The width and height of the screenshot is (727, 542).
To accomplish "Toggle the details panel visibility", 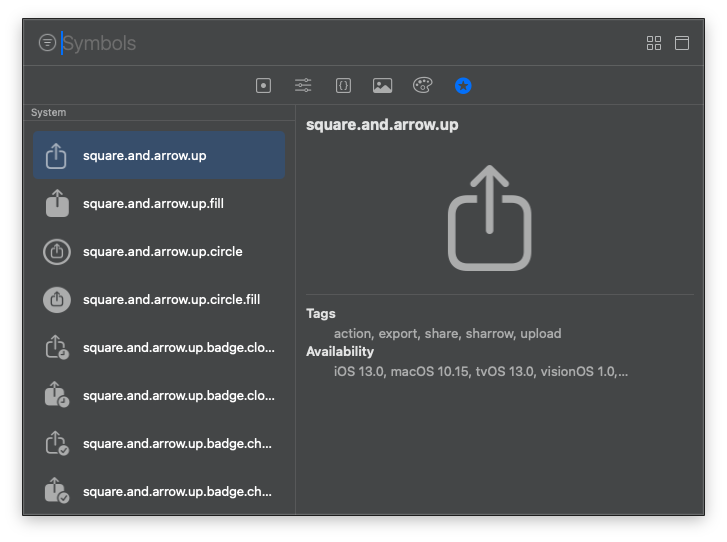I will 682,43.
